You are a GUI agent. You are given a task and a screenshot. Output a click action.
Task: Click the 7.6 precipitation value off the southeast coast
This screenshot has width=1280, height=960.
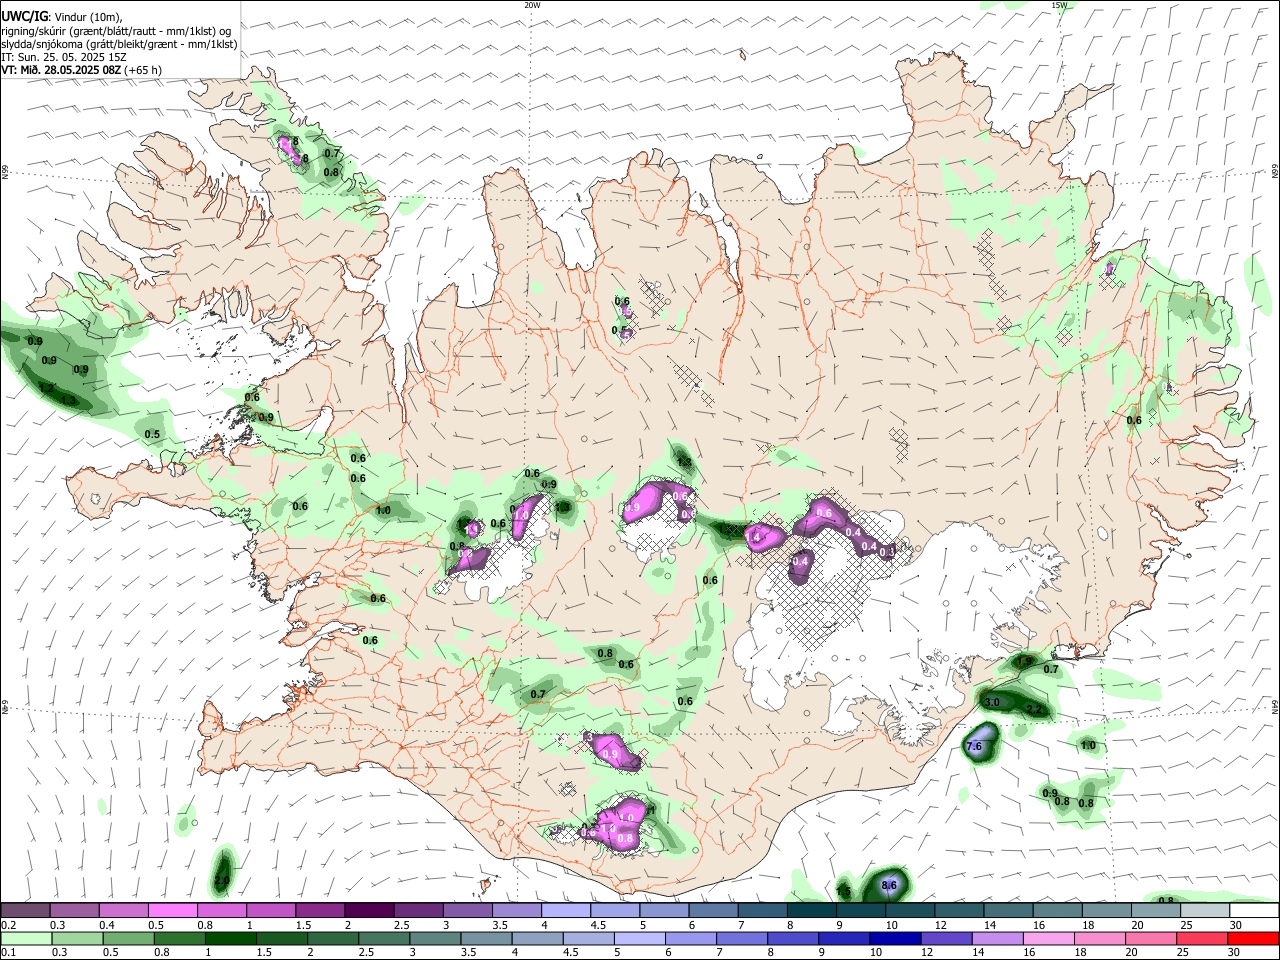(x=976, y=746)
